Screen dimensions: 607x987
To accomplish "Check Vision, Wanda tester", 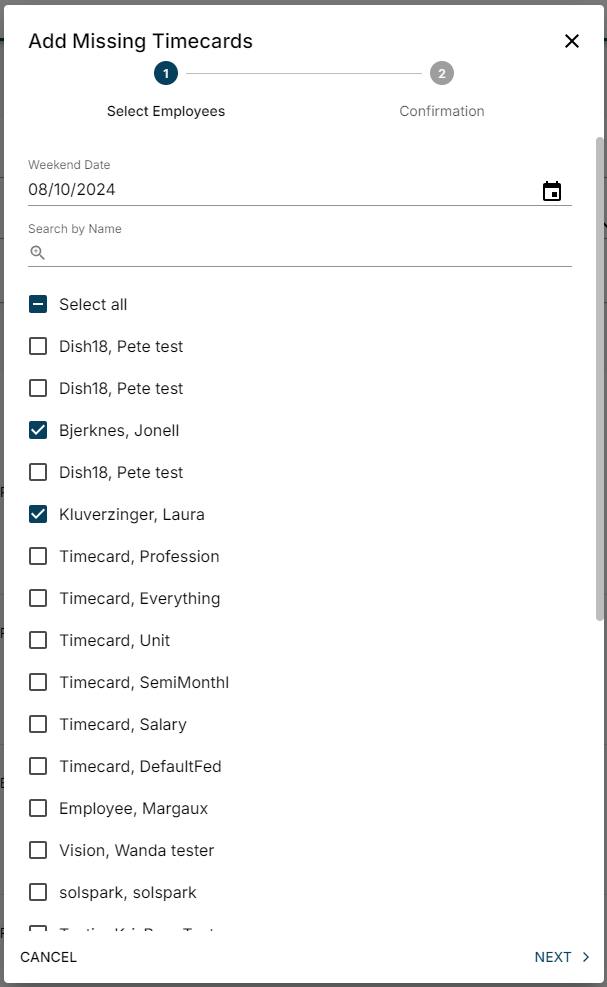I will [38, 851].
